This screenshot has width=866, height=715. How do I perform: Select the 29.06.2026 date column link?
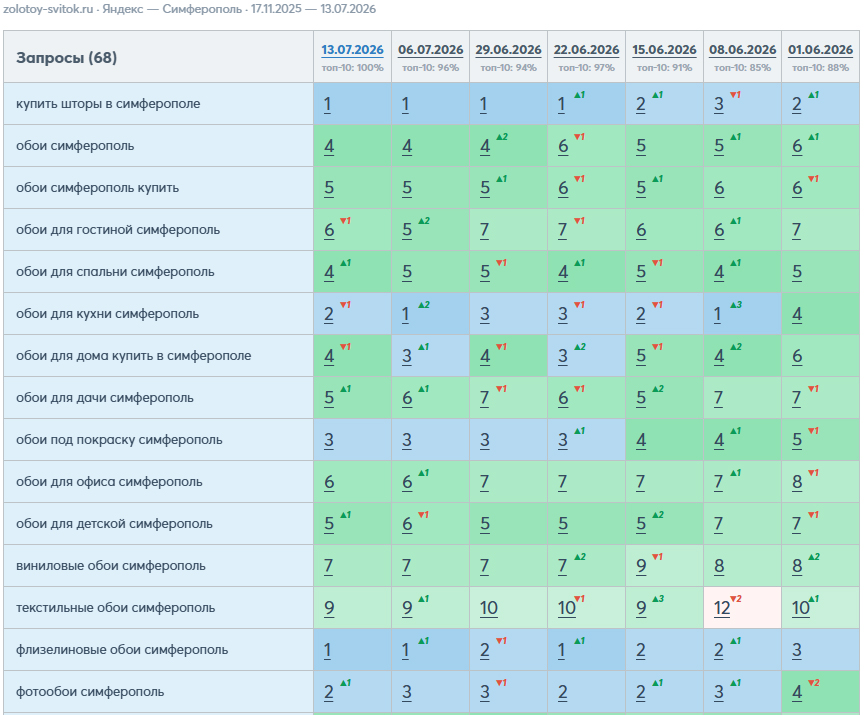(x=508, y=50)
